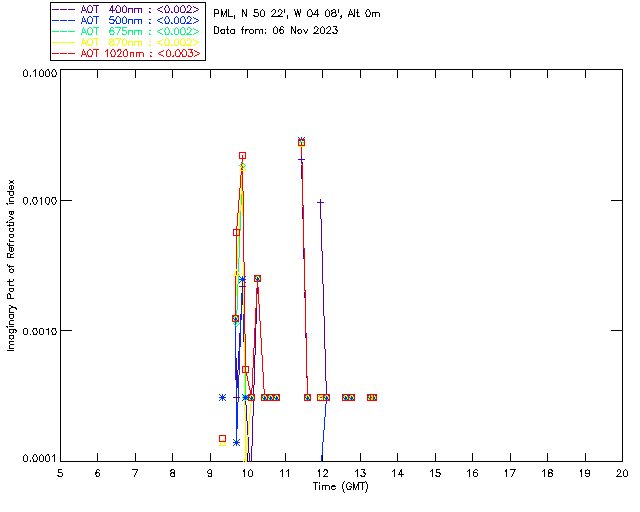Click the highest red square marker near 10 GMT

(x=242, y=156)
